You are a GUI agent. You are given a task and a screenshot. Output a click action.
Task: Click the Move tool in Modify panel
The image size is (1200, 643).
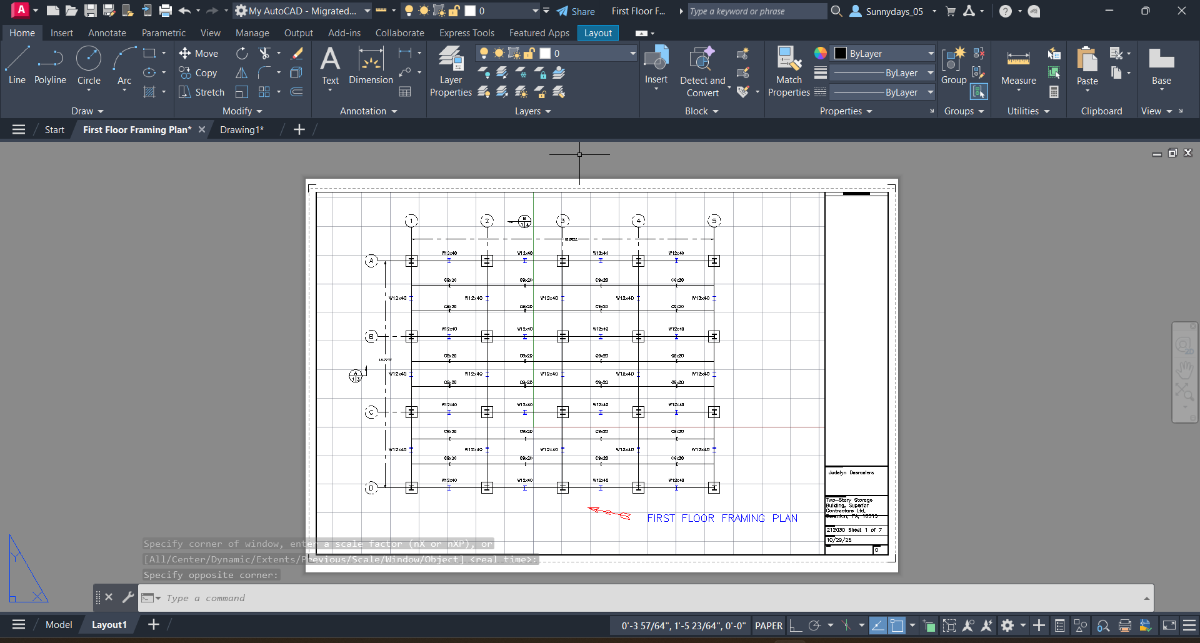pos(198,53)
